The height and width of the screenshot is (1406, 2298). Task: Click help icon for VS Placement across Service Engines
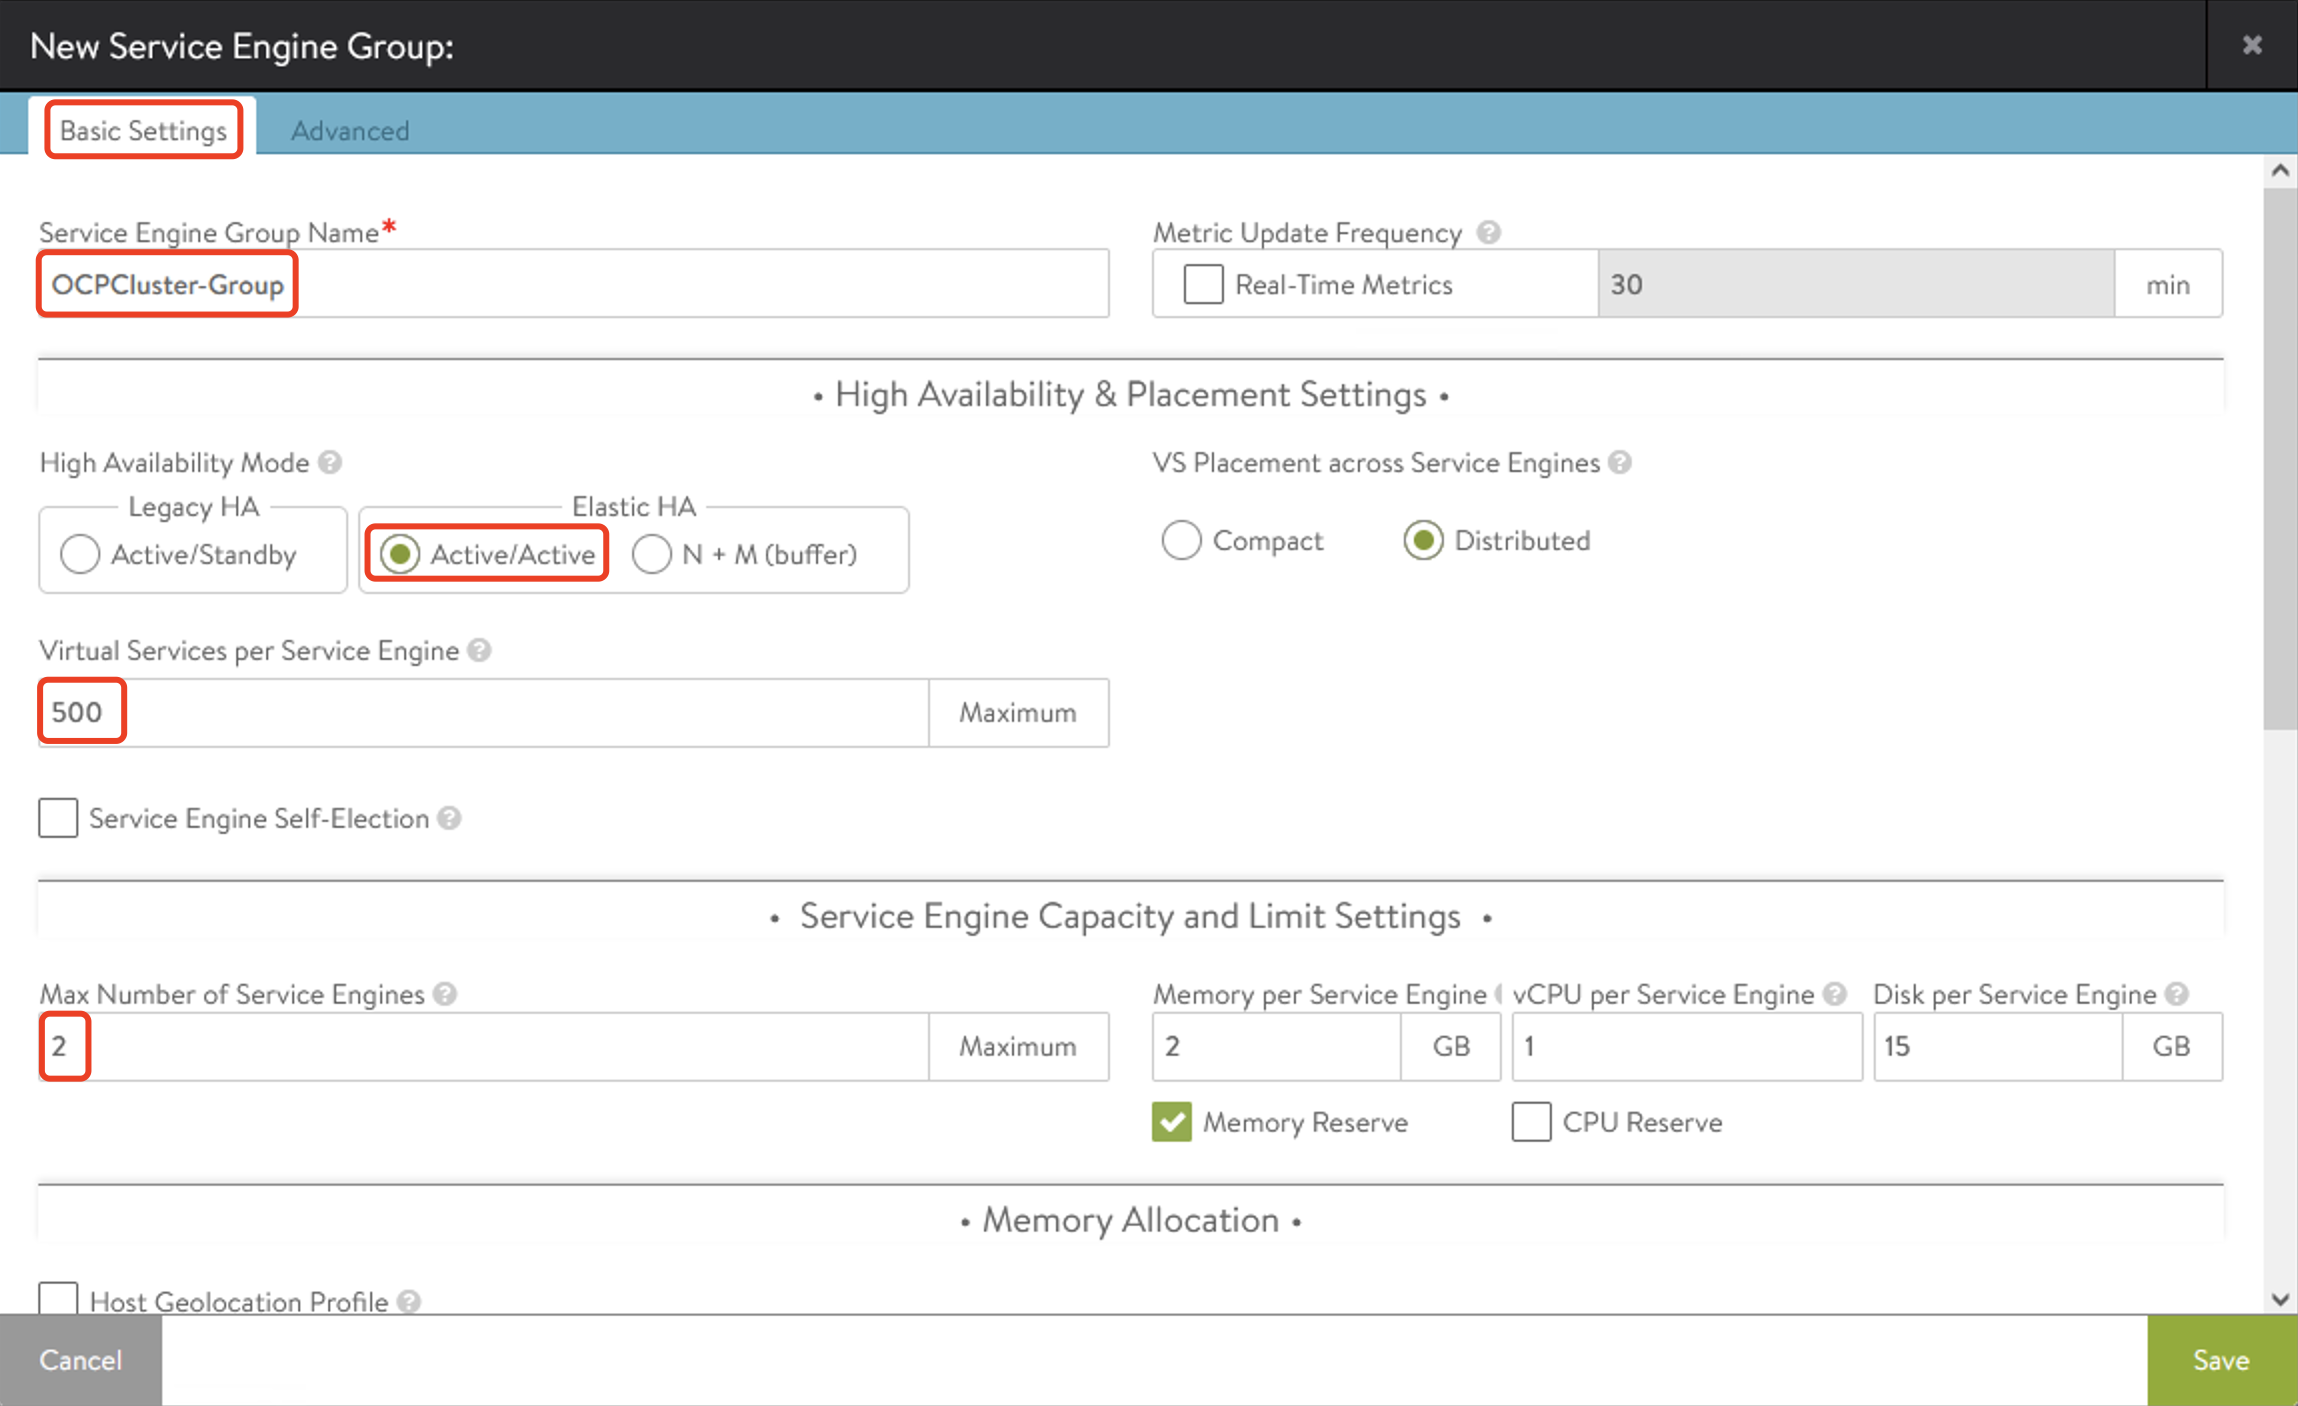(1620, 462)
